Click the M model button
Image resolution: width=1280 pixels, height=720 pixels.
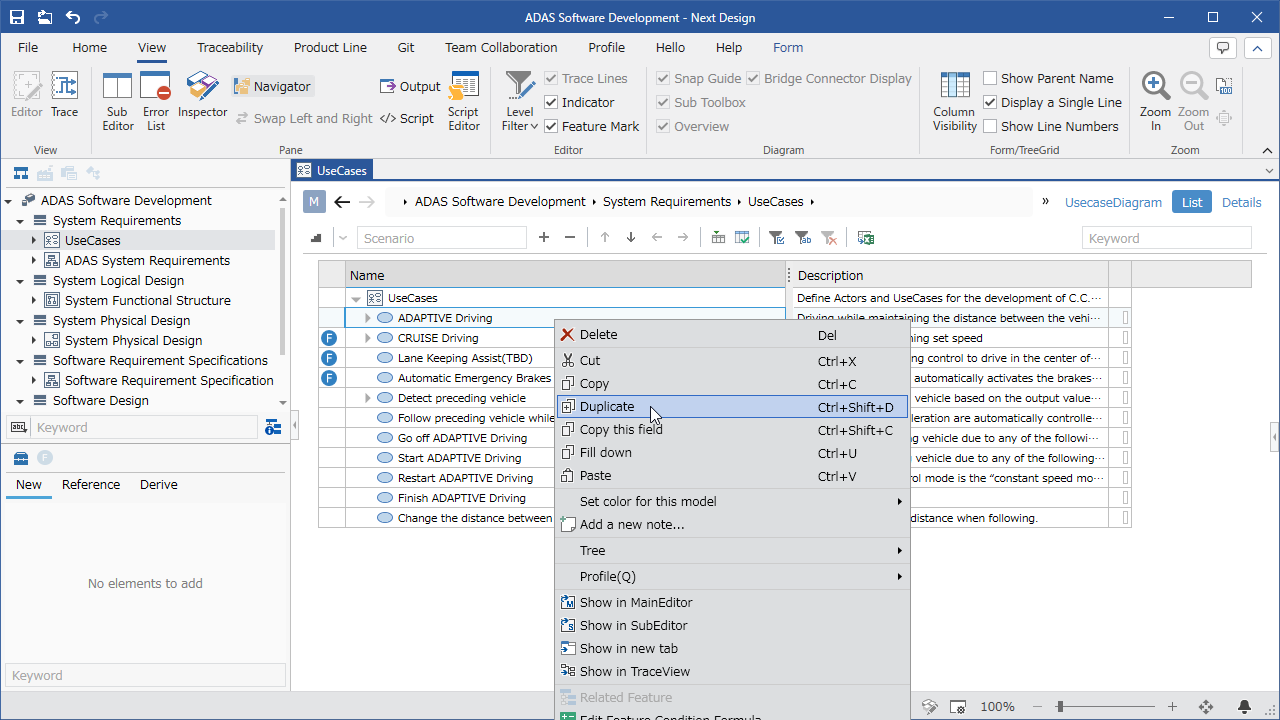coord(314,202)
